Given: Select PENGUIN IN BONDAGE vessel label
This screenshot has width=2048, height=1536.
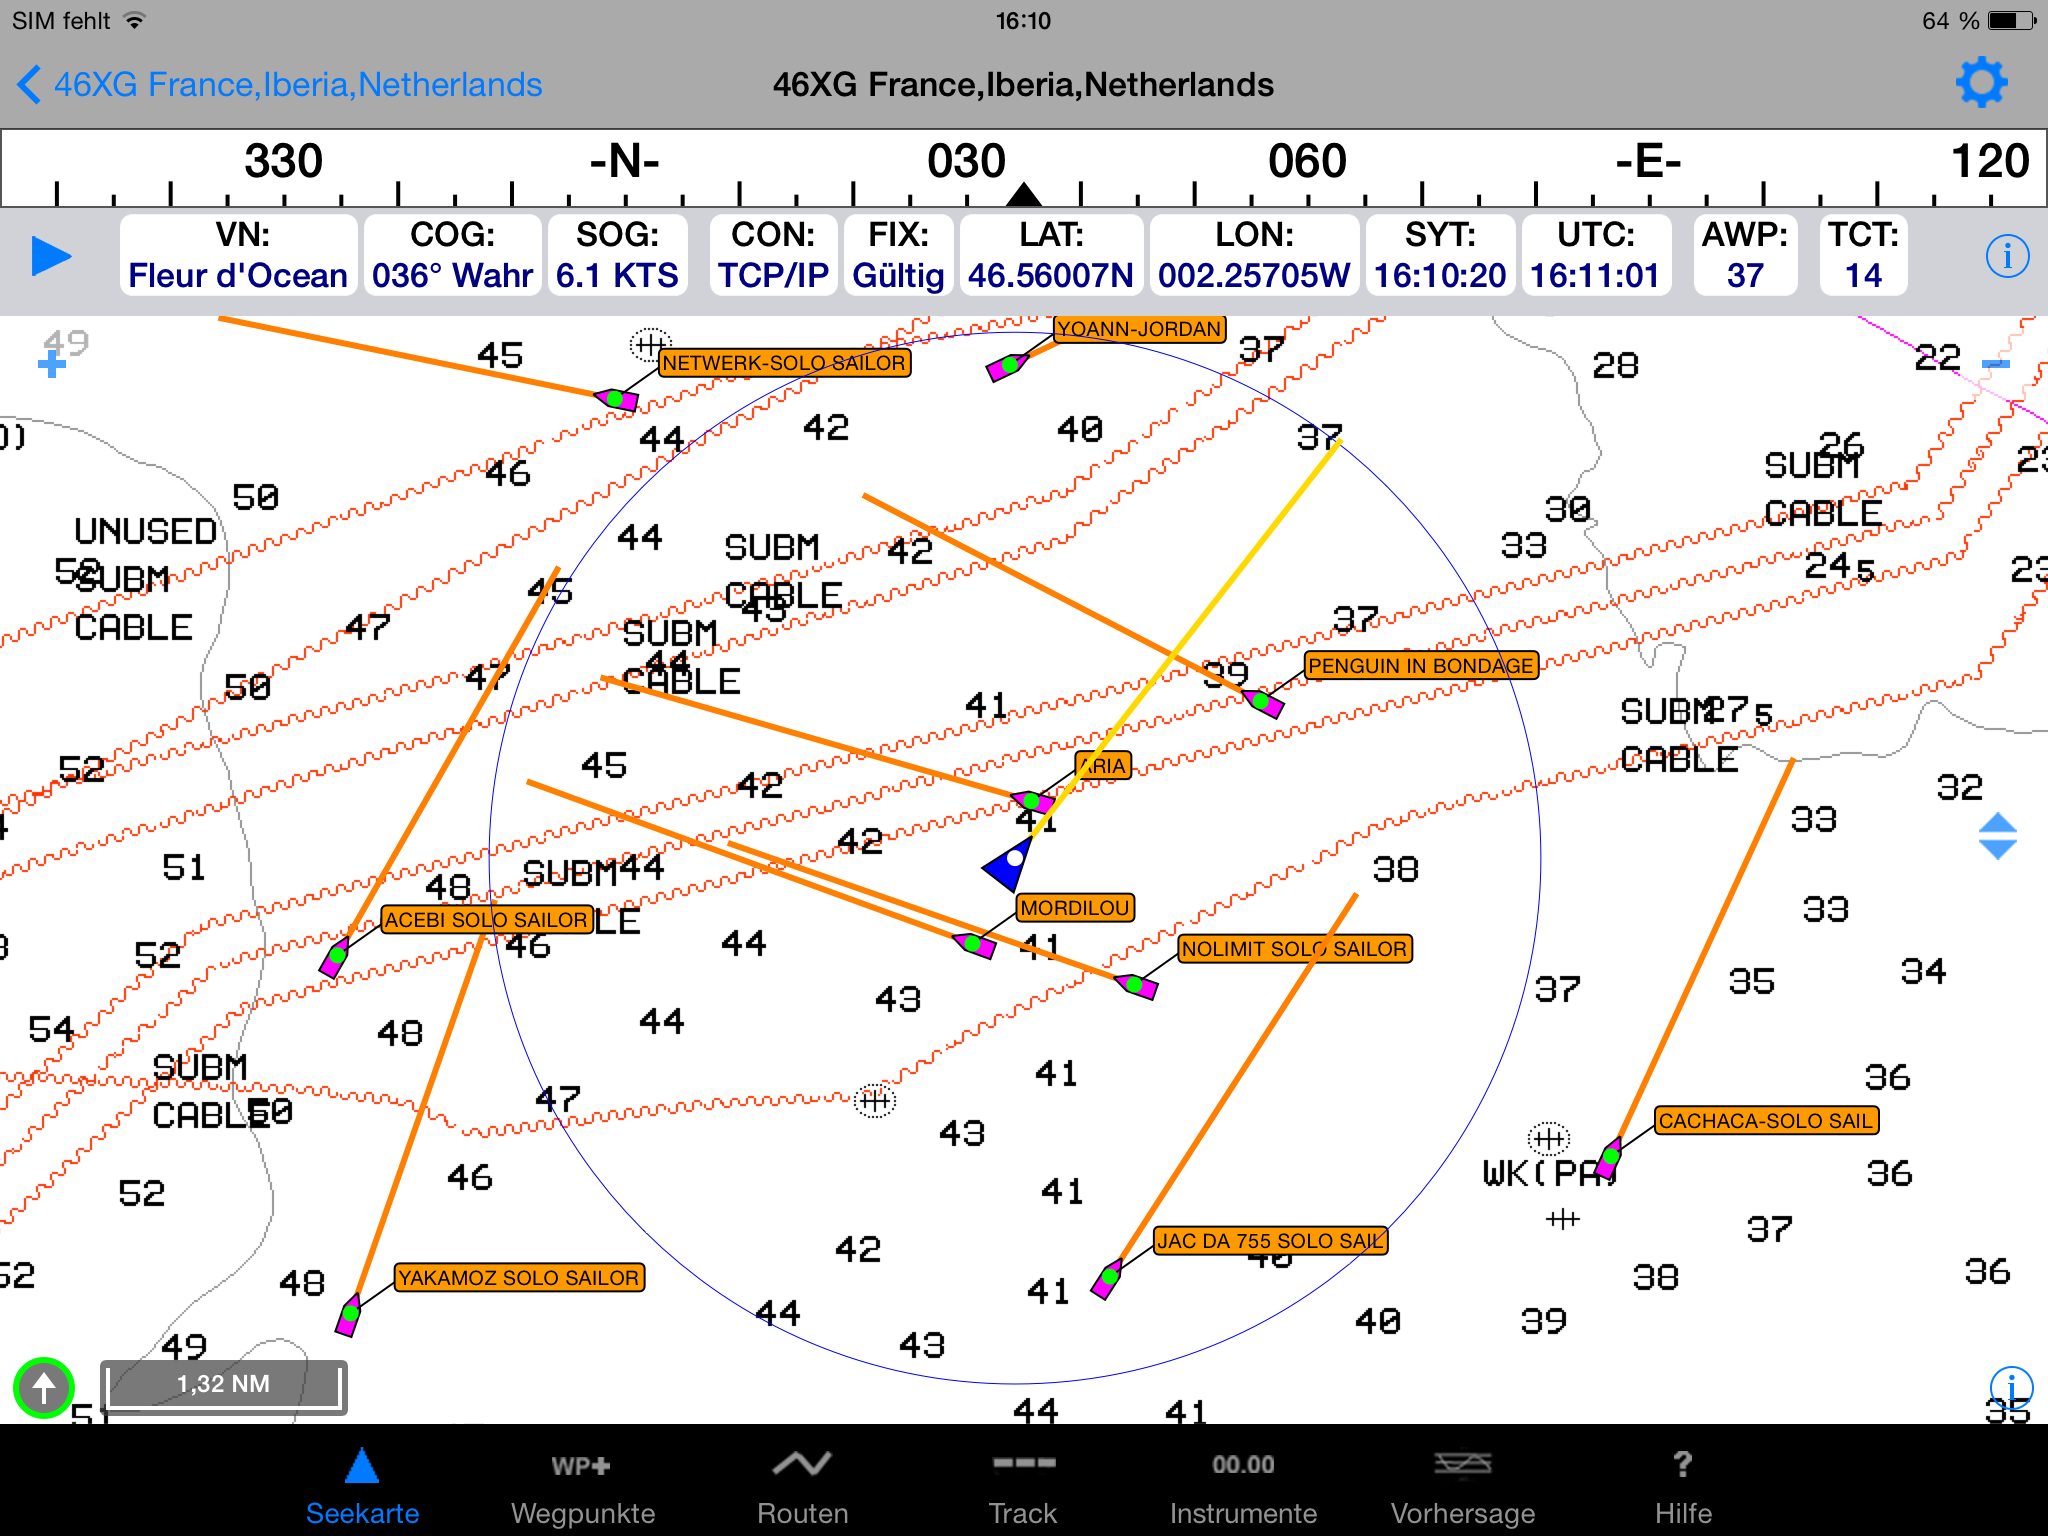Looking at the screenshot, I should point(1420,666).
